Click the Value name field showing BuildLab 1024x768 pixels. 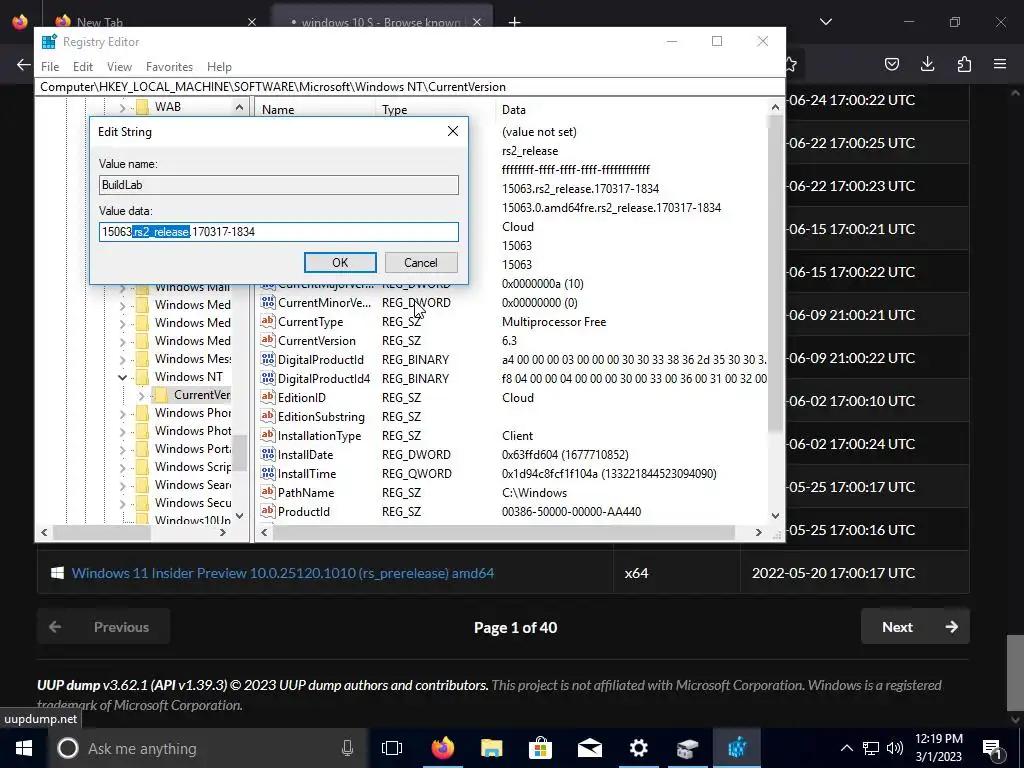pyautogui.click(x=279, y=185)
